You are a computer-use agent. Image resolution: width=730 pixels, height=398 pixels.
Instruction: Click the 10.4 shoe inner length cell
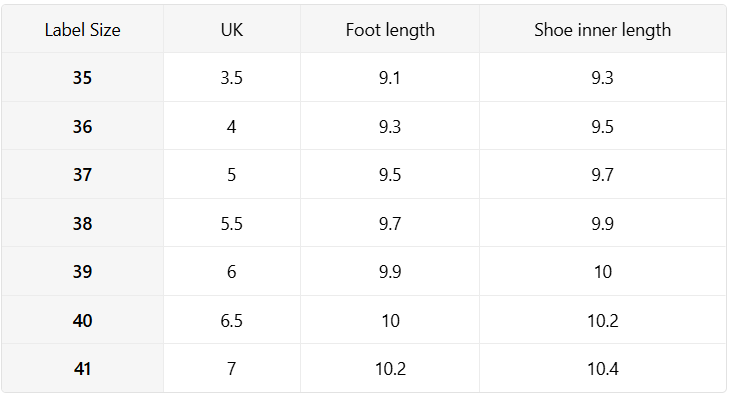[x=602, y=369]
